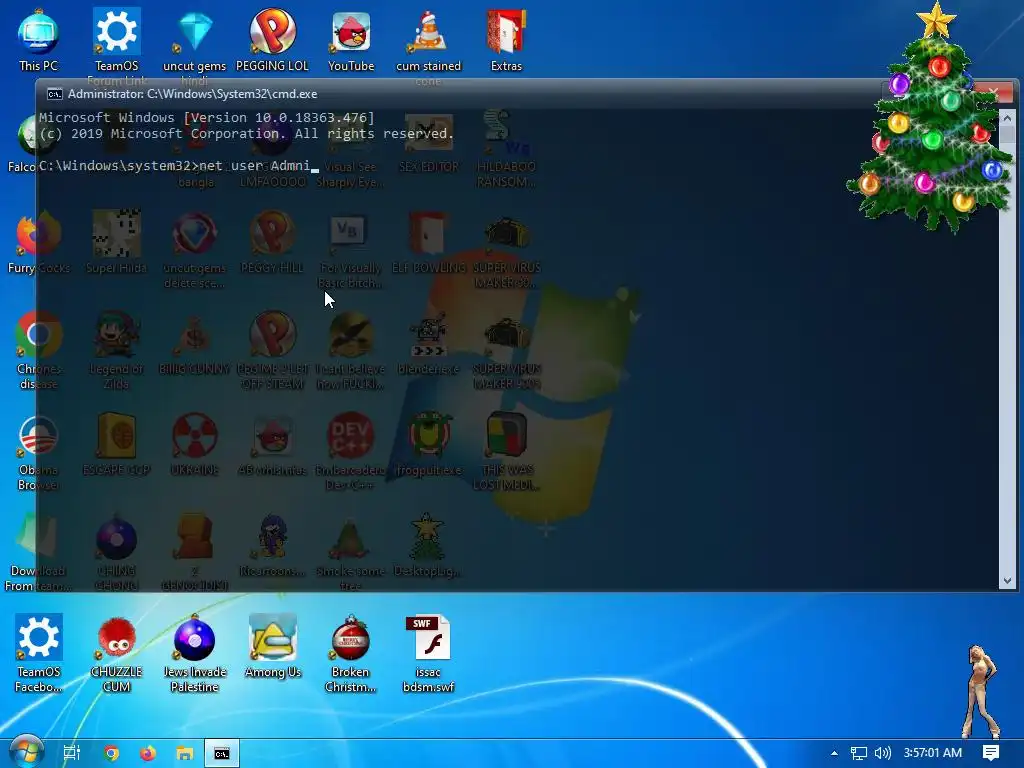Open the TeamOS Facebook shortcut
The image size is (1024, 768).
[x=39, y=653]
